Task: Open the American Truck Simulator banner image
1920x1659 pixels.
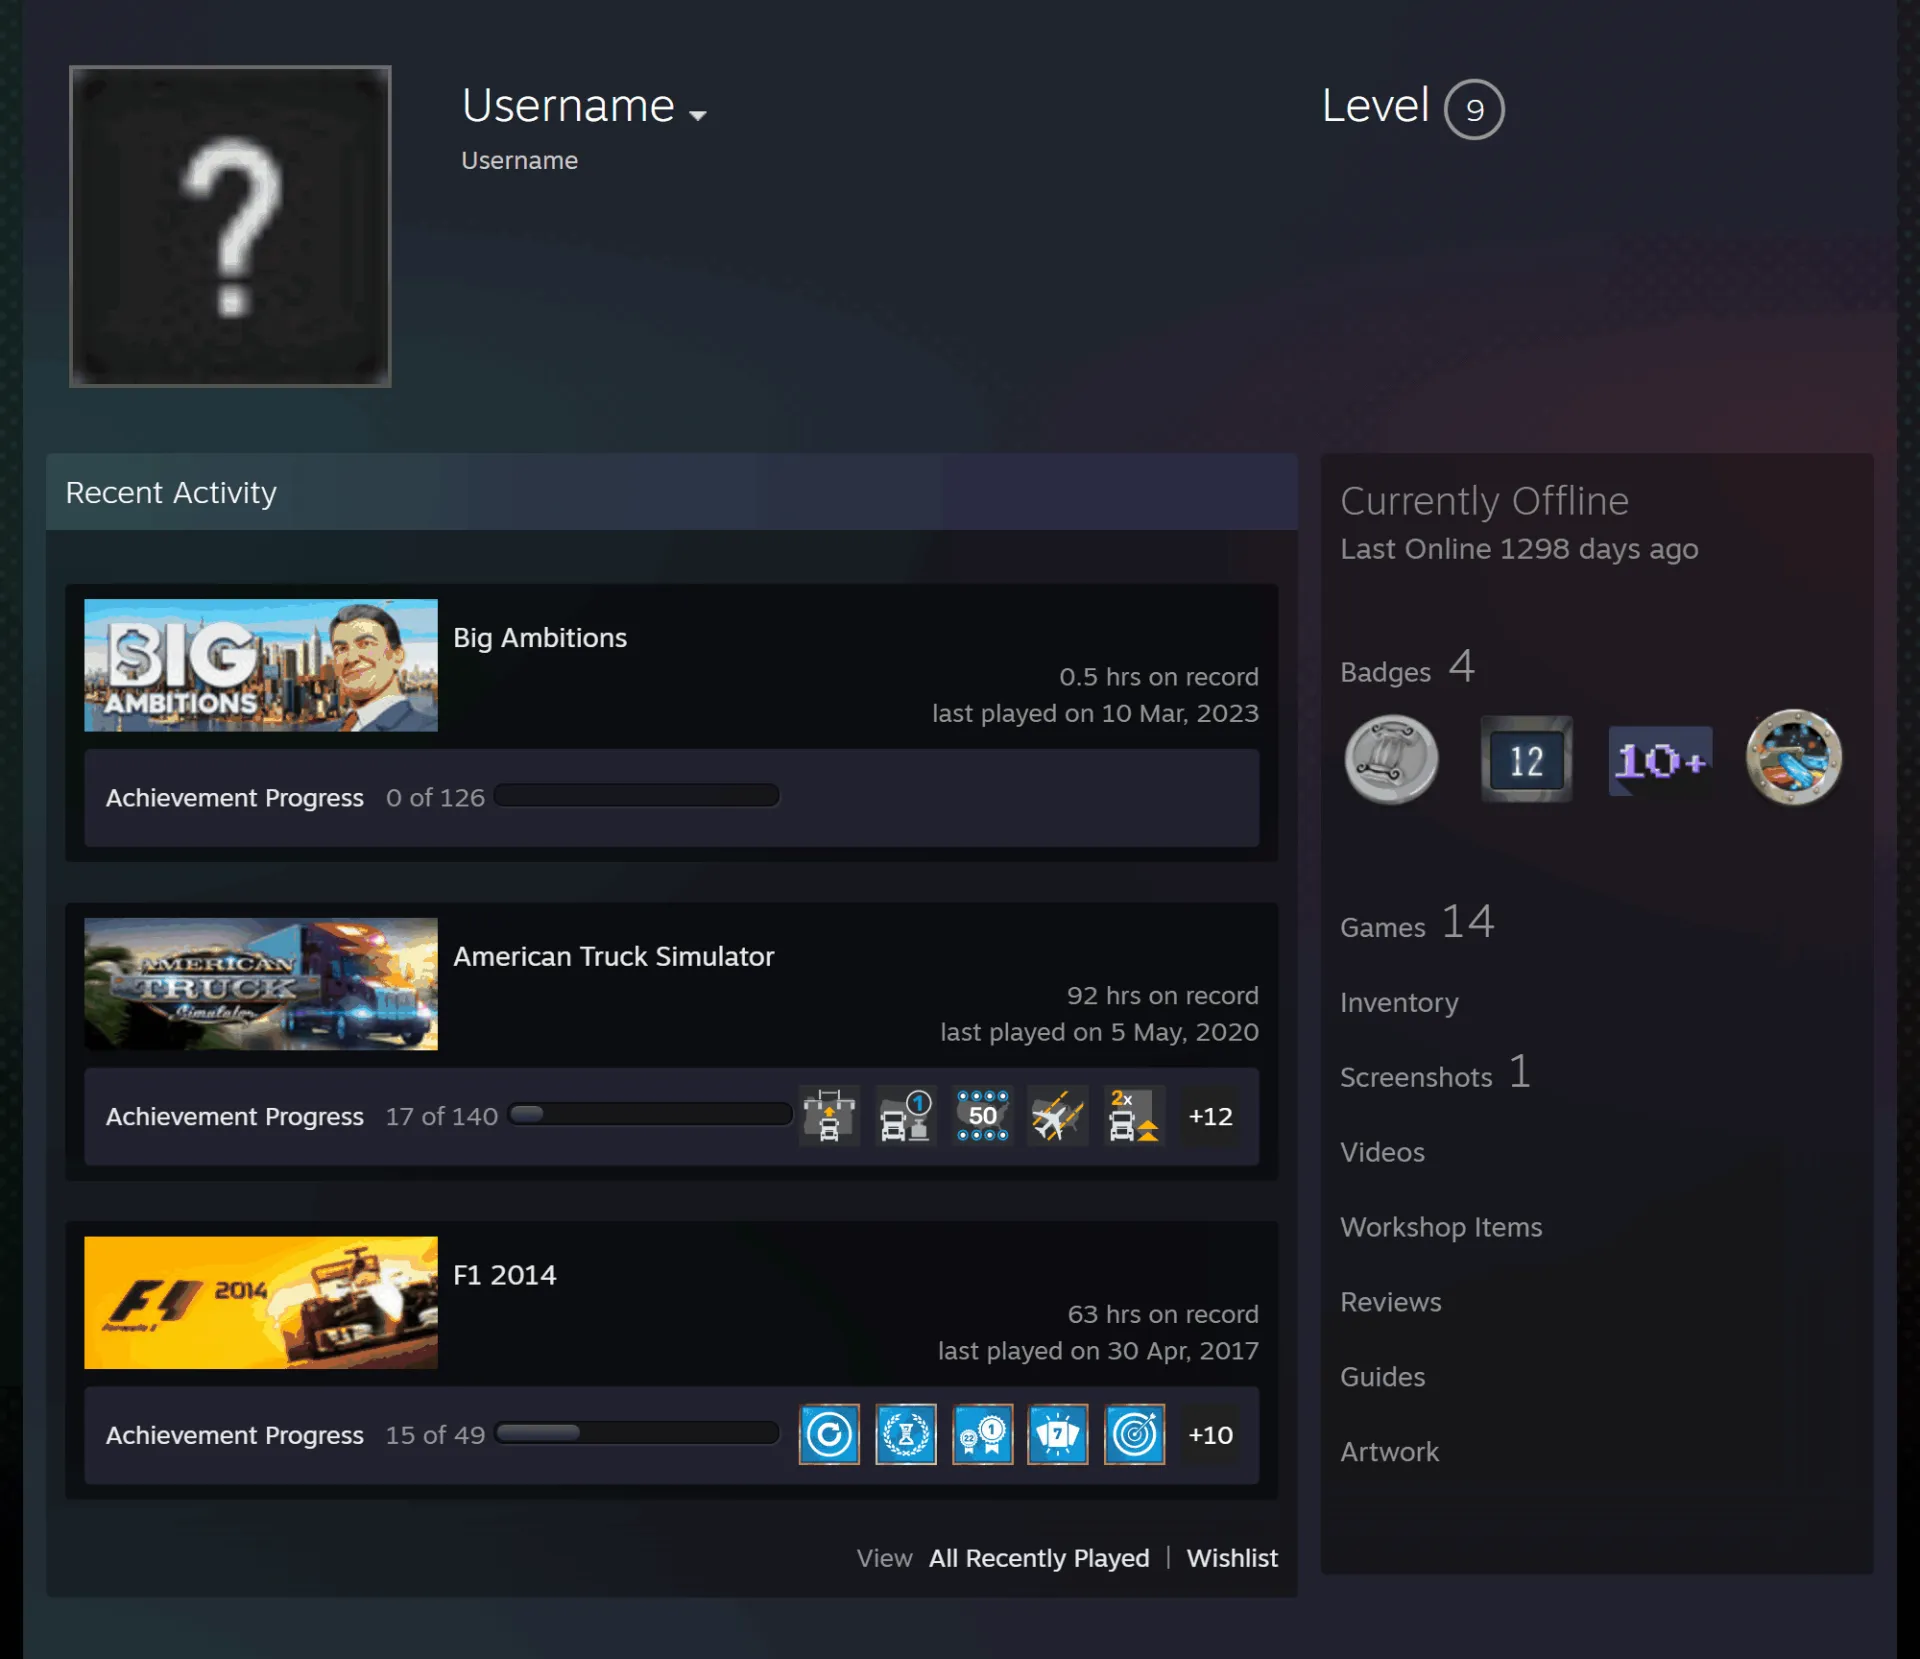Action: (261, 984)
